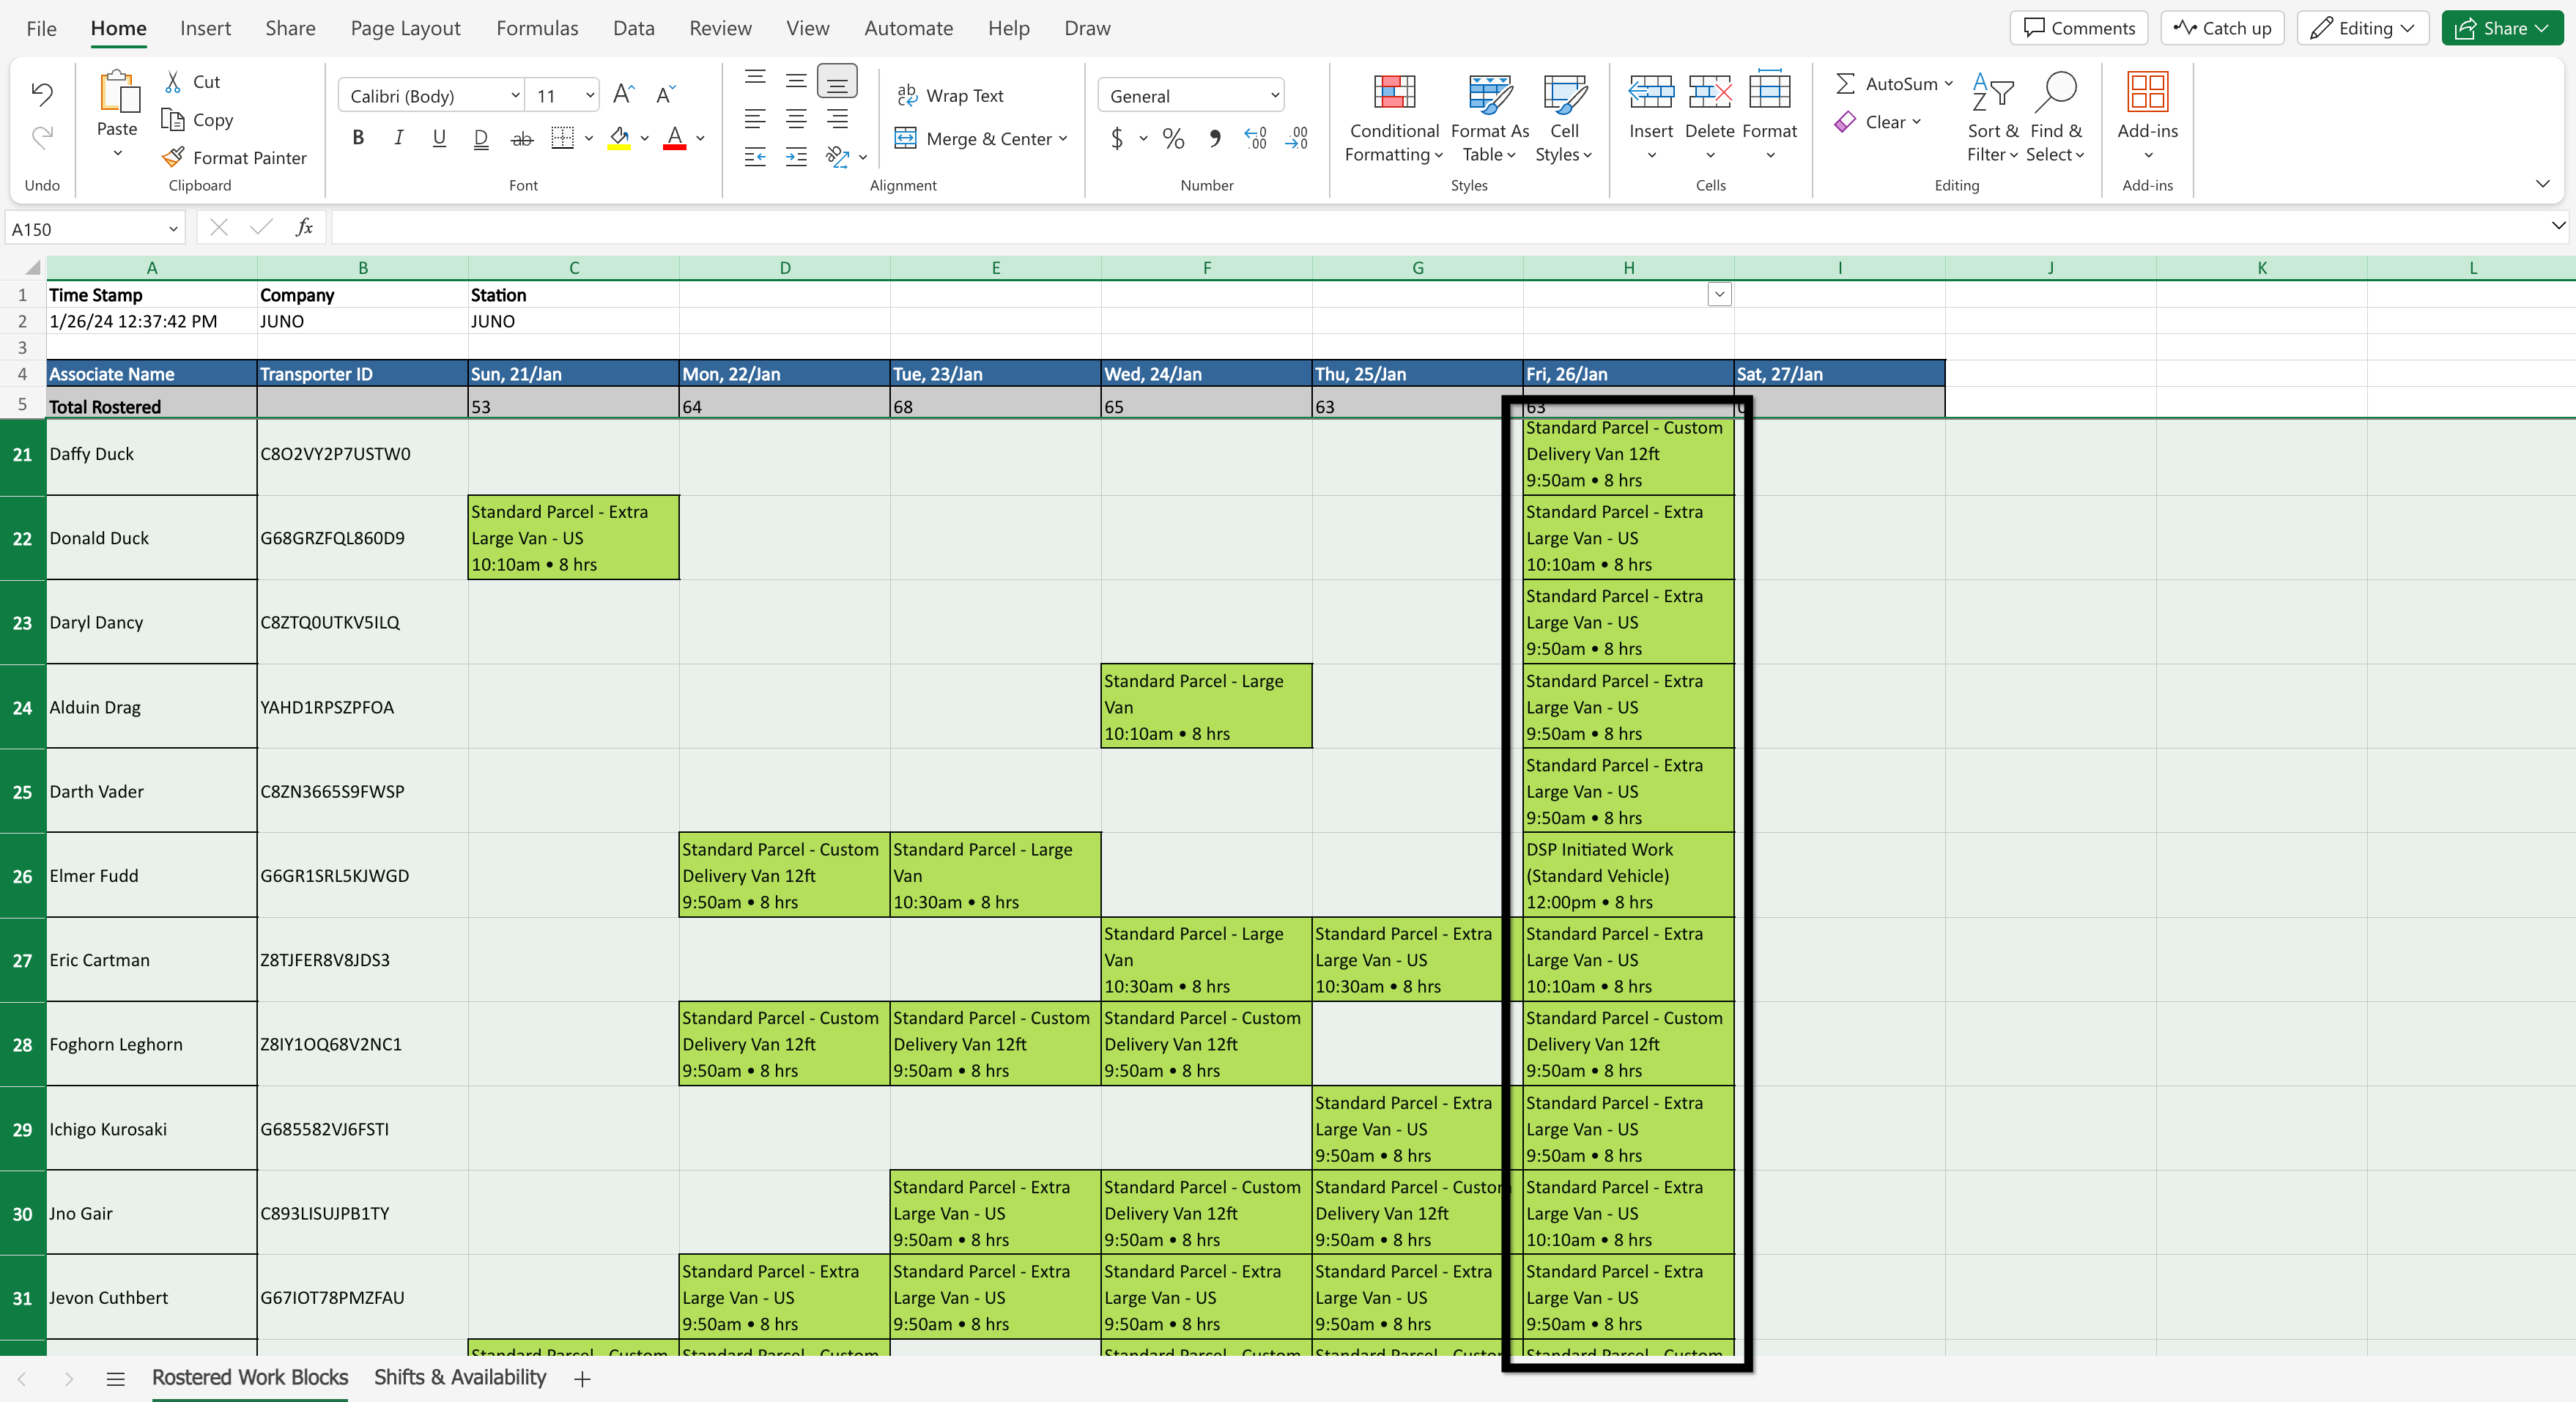Click the Comments button
The width and height of the screenshot is (2576, 1402).
pyautogui.click(x=2078, y=28)
